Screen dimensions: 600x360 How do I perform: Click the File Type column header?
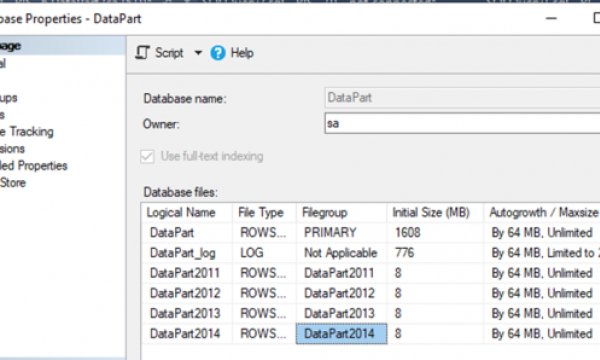click(264, 212)
